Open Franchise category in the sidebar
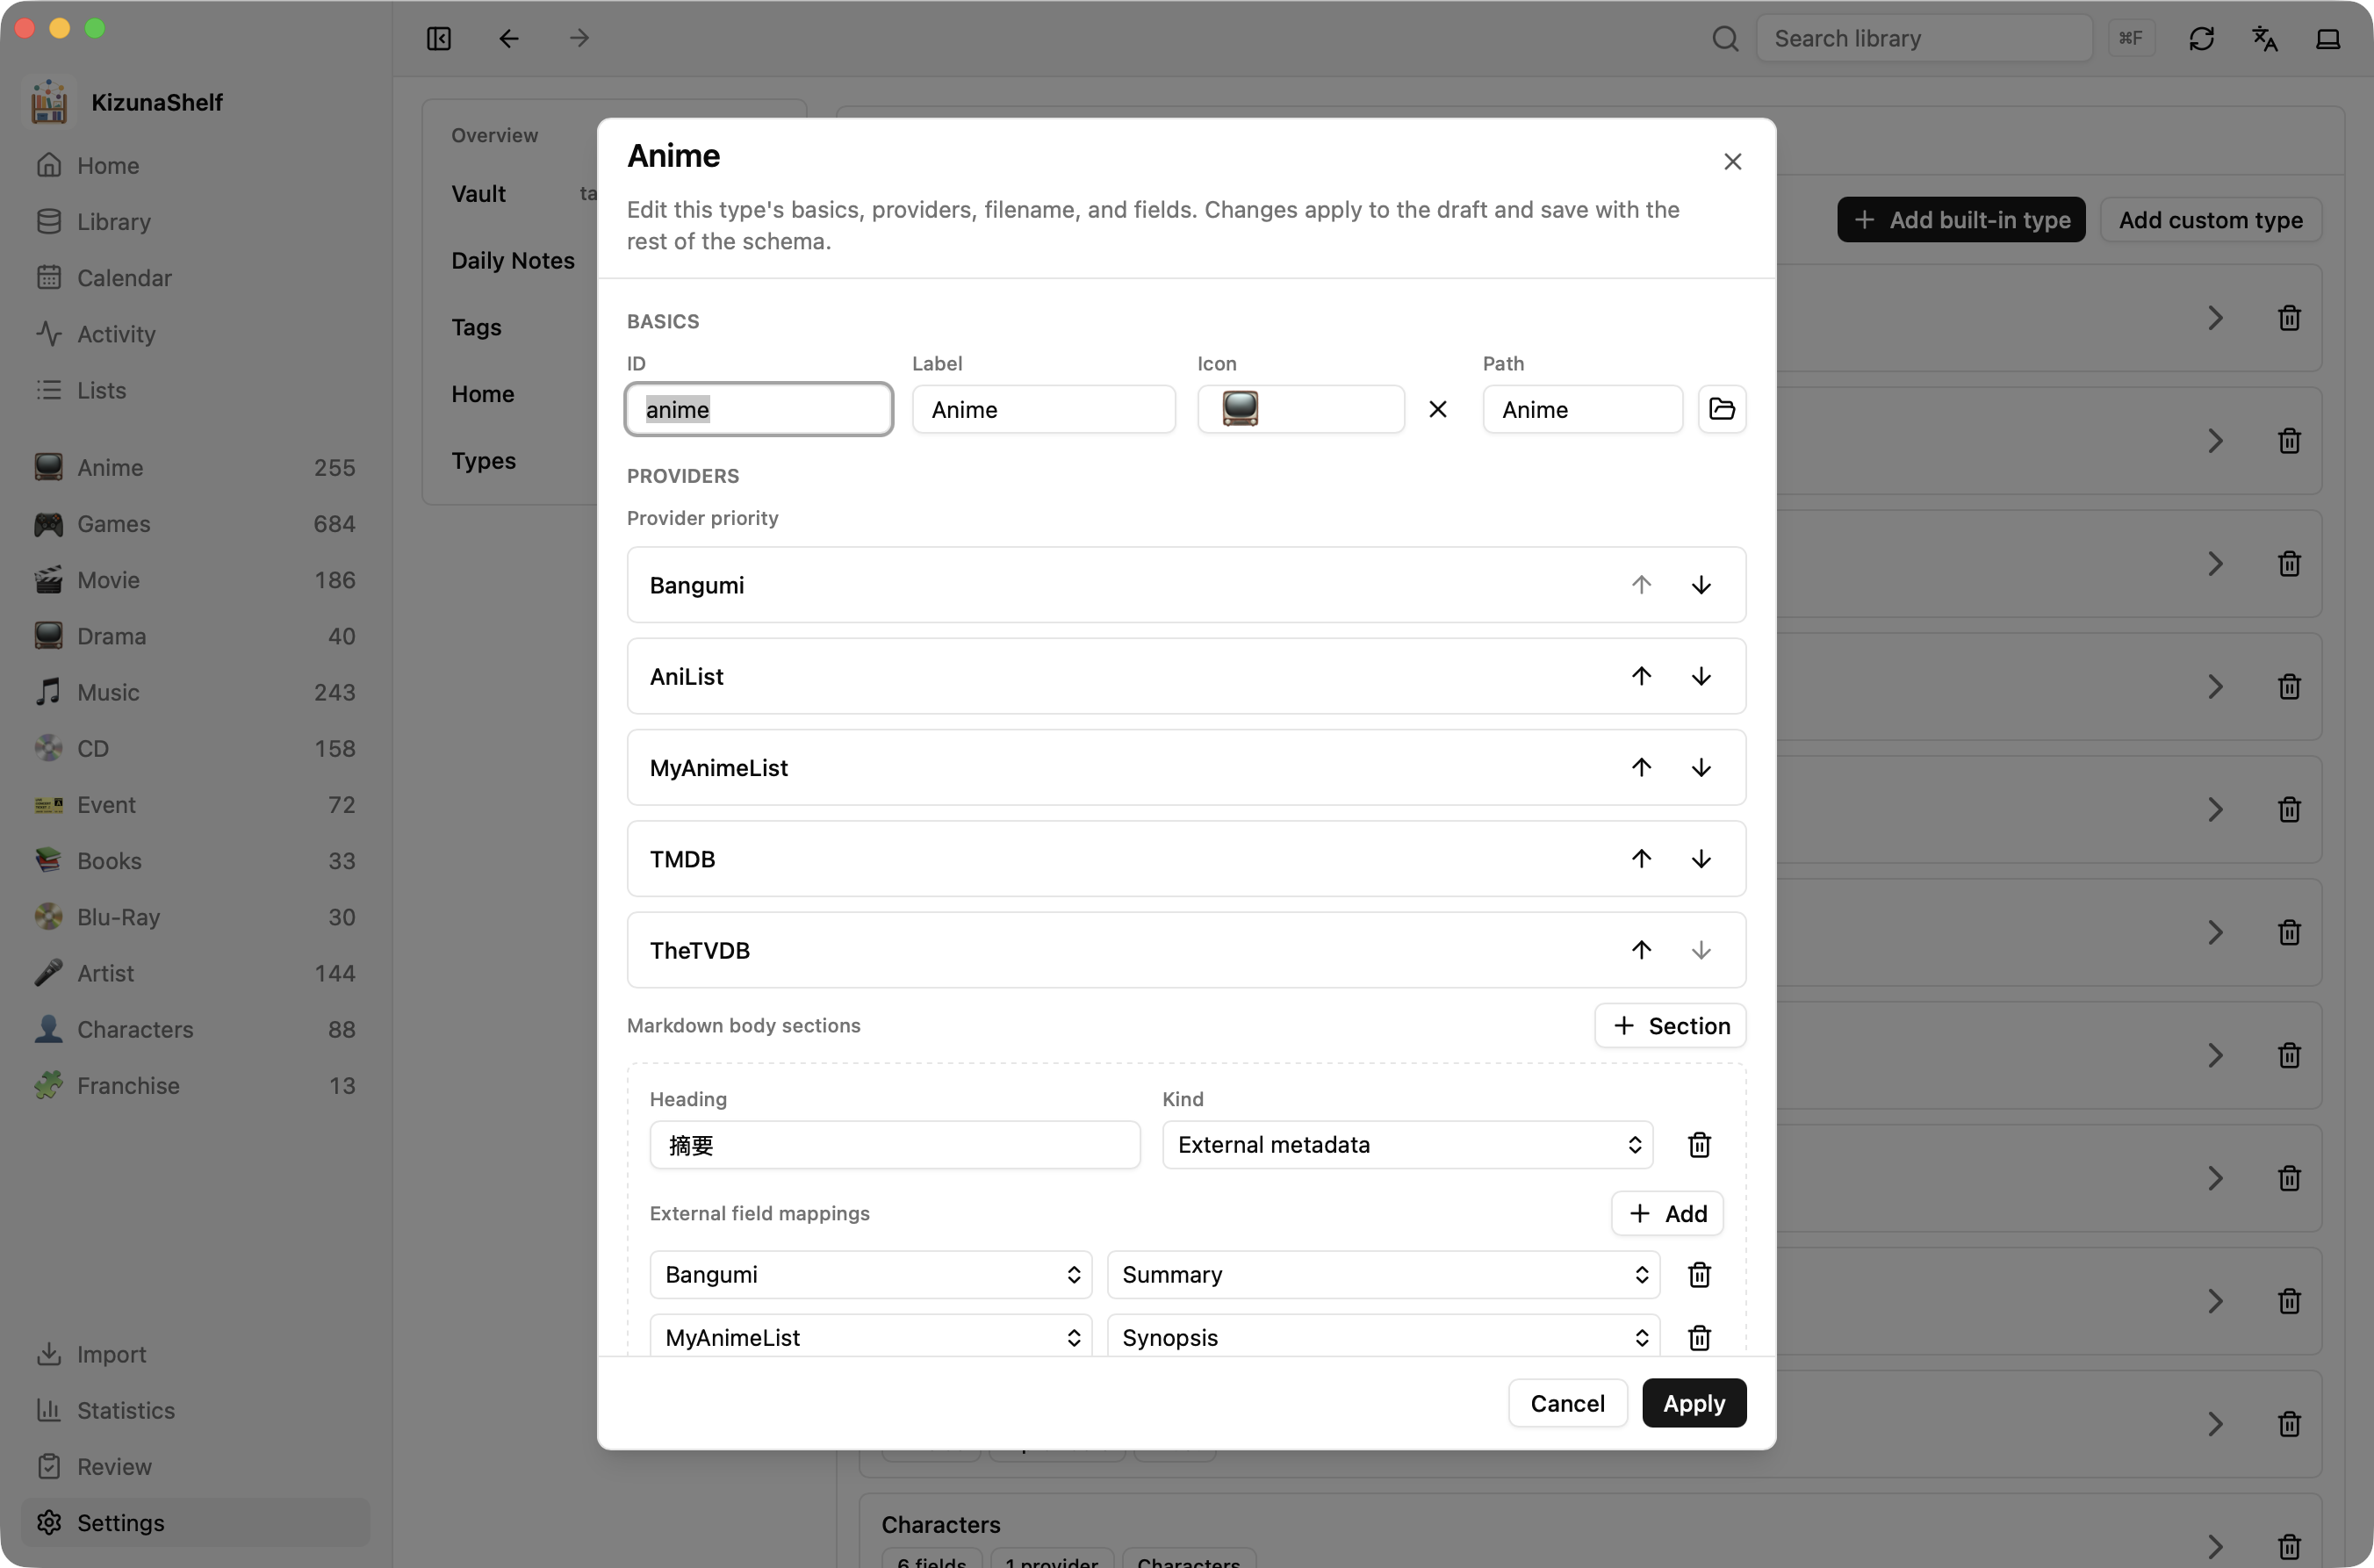 point(195,1085)
